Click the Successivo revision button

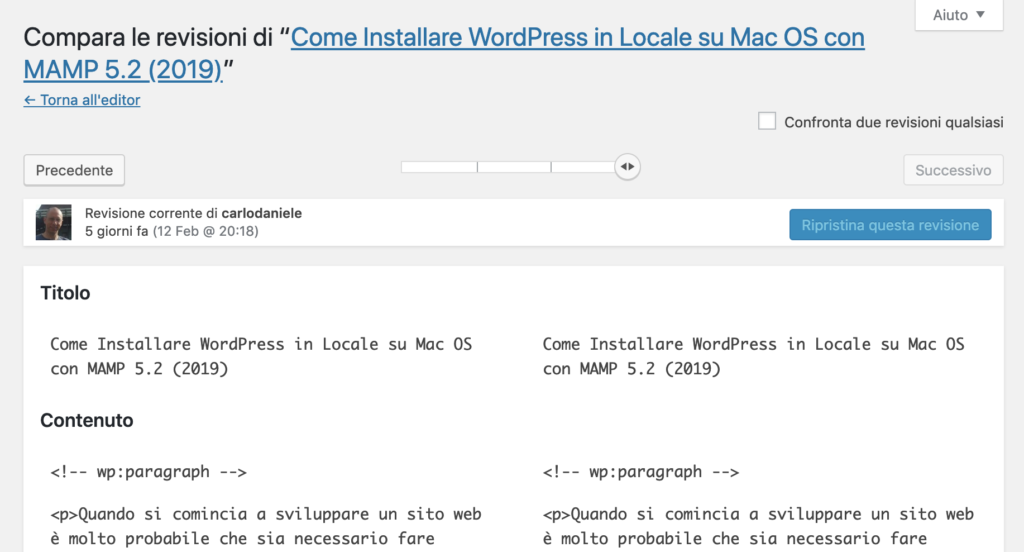953,170
